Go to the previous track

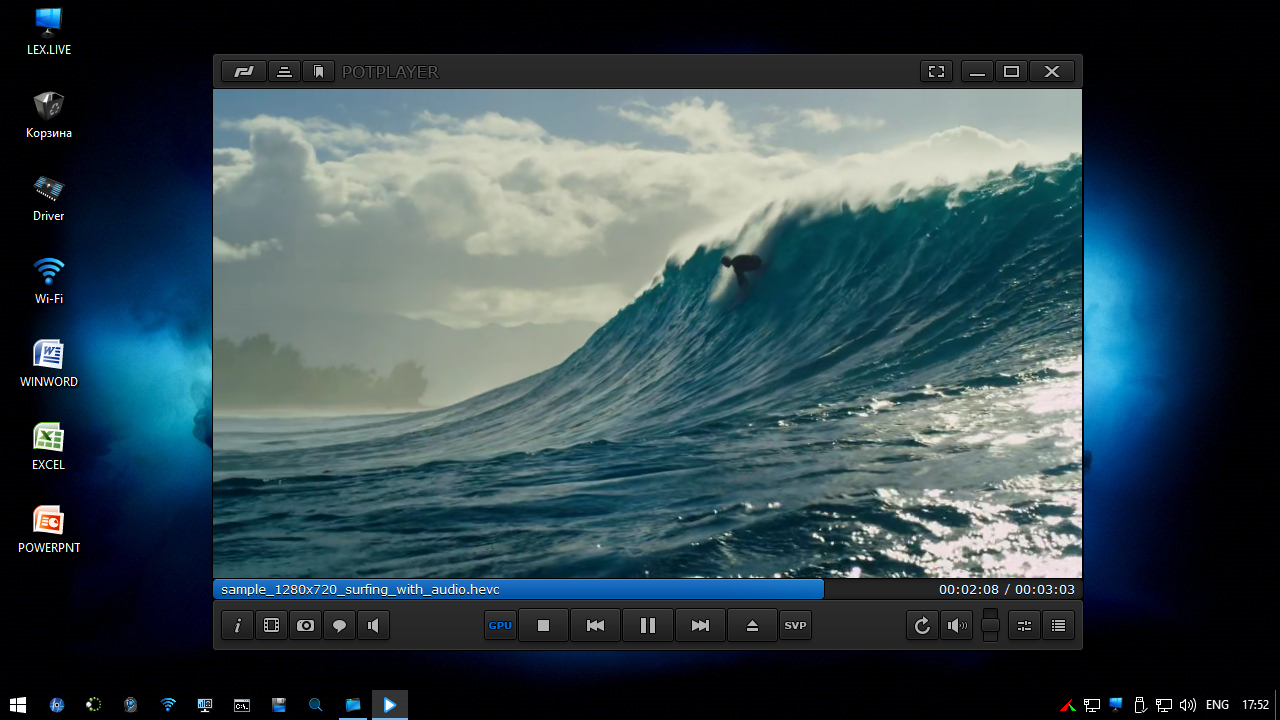click(595, 626)
